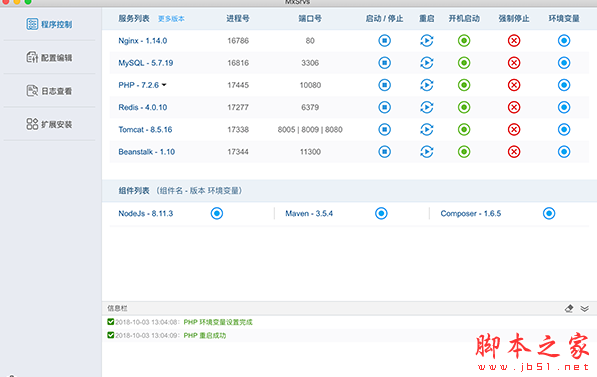The height and width of the screenshot is (377, 597).
Task: Toggle Maven environment variable button
Action: coord(381,213)
